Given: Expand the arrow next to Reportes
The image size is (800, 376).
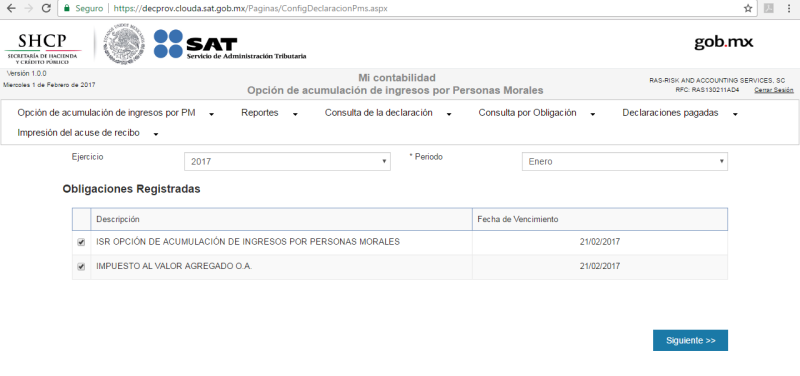Looking at the screenshot, I should (x=295, y=115).
